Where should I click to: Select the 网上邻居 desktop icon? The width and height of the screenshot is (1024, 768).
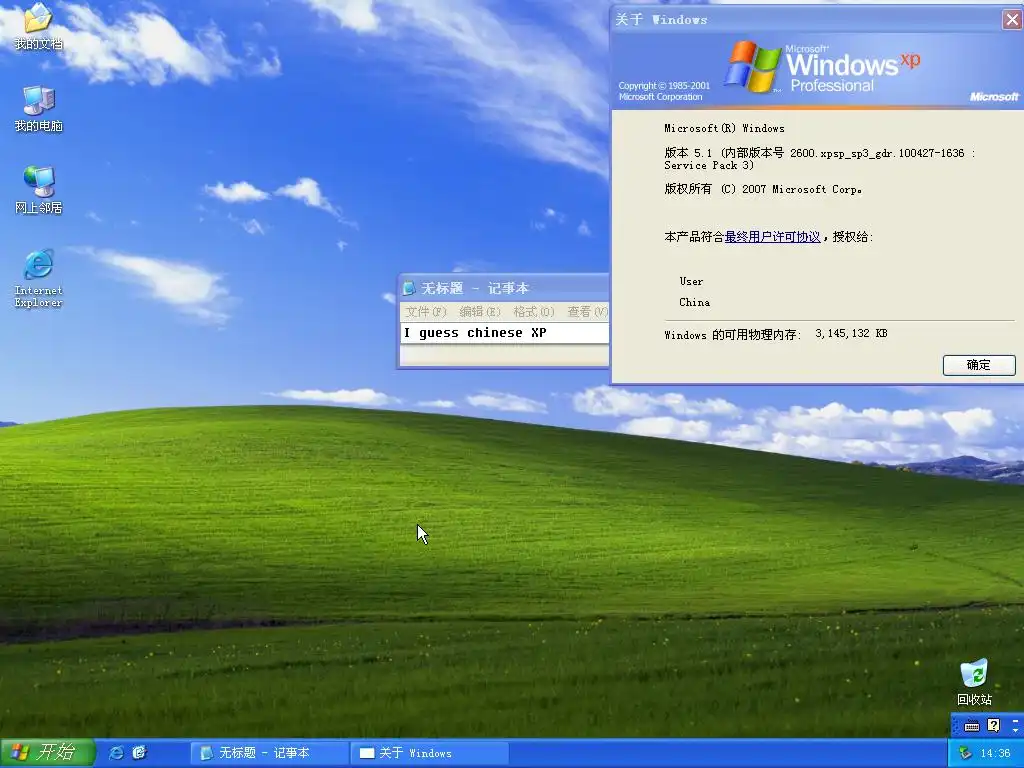point(38,191)
